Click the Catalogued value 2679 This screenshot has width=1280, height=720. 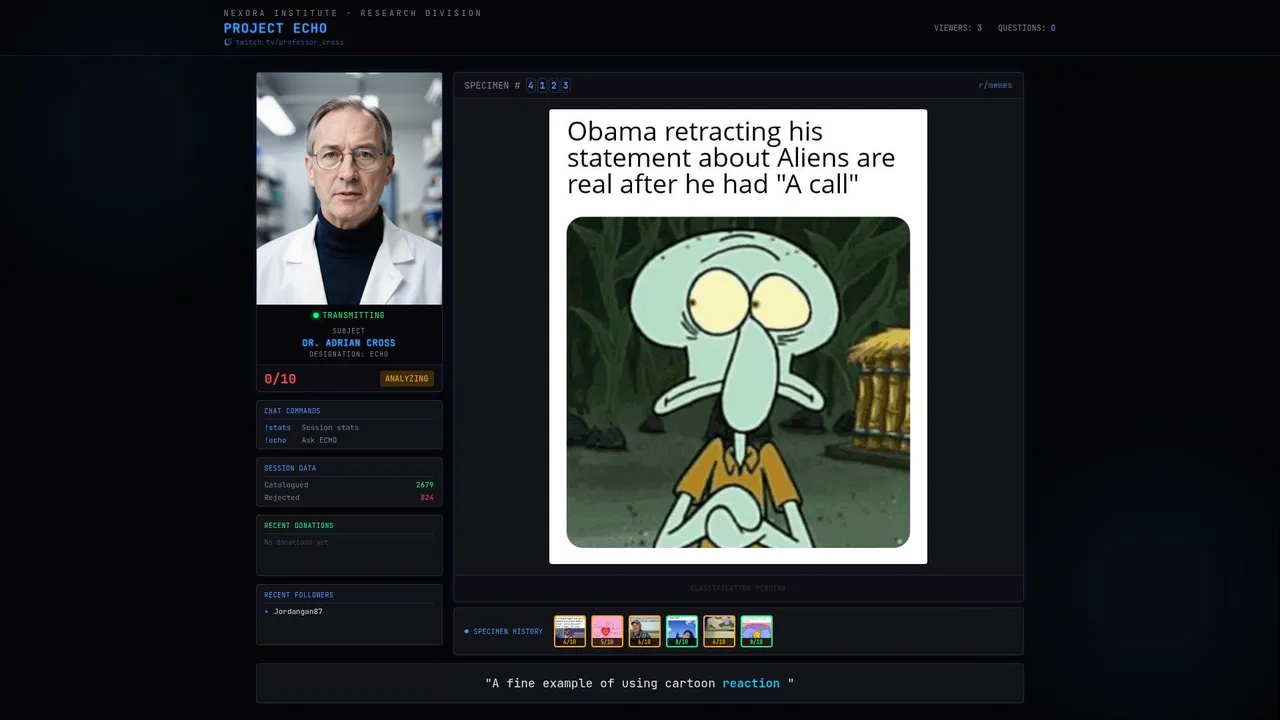(x=425, y=485)
